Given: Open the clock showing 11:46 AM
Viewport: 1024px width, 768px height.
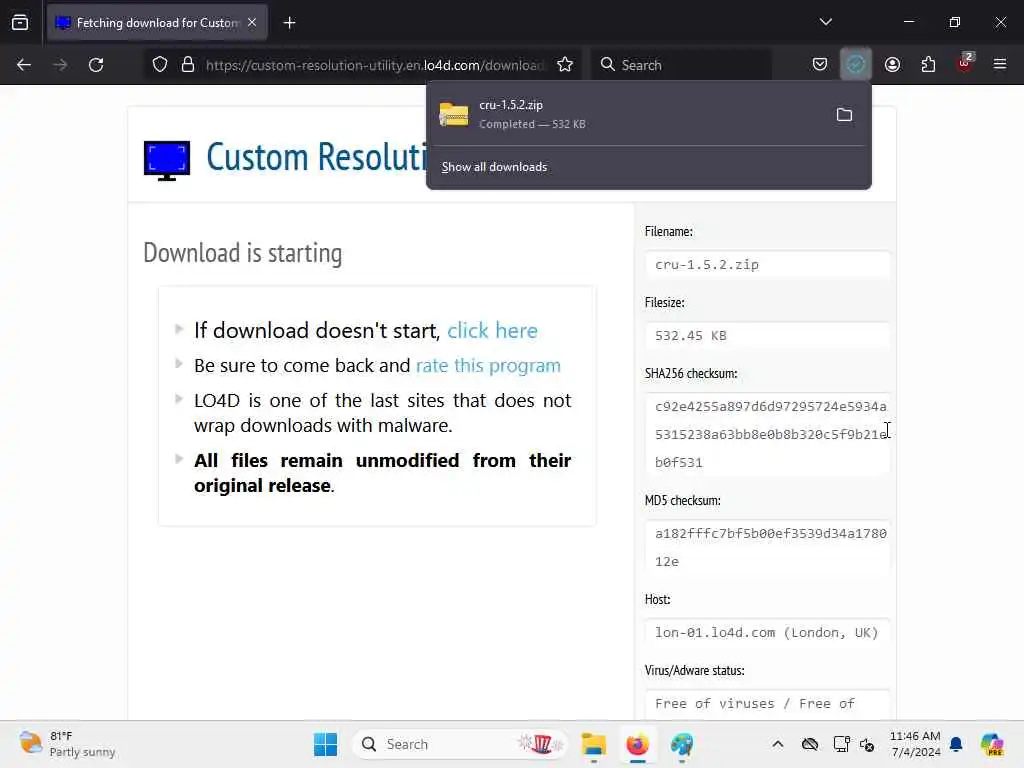Looking at the screenshot, I should [915, 744].
